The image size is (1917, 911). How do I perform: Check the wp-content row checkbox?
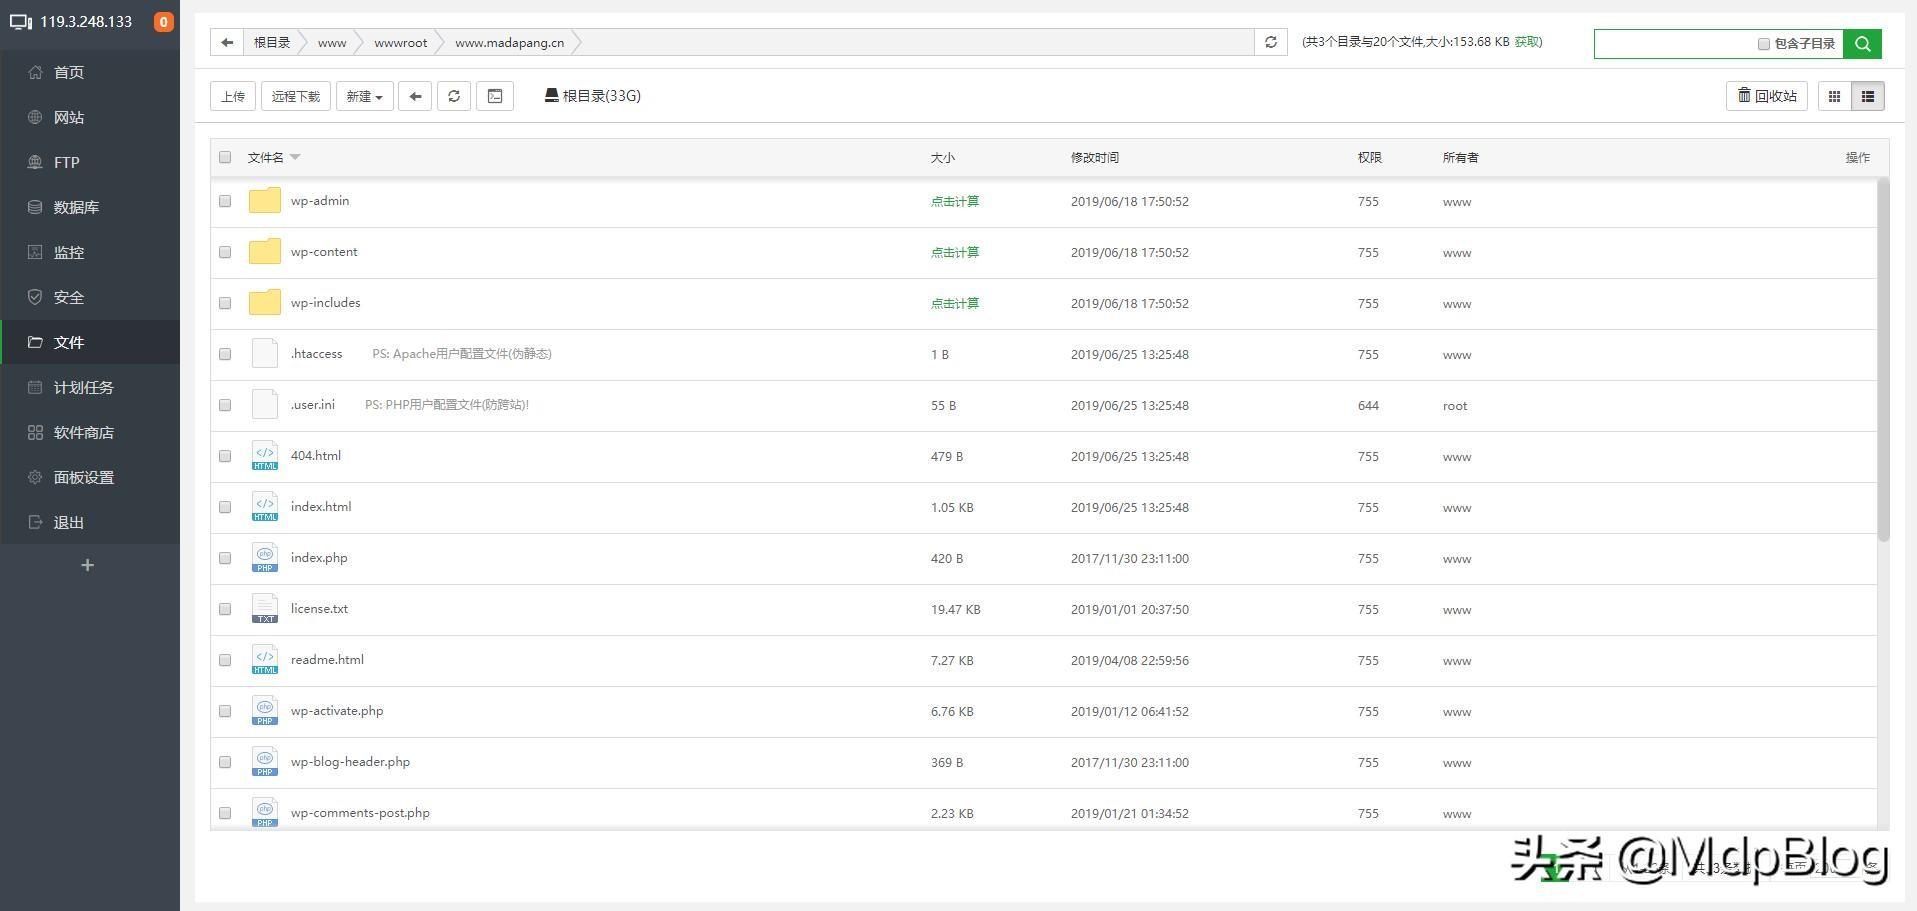pos(225,252)
